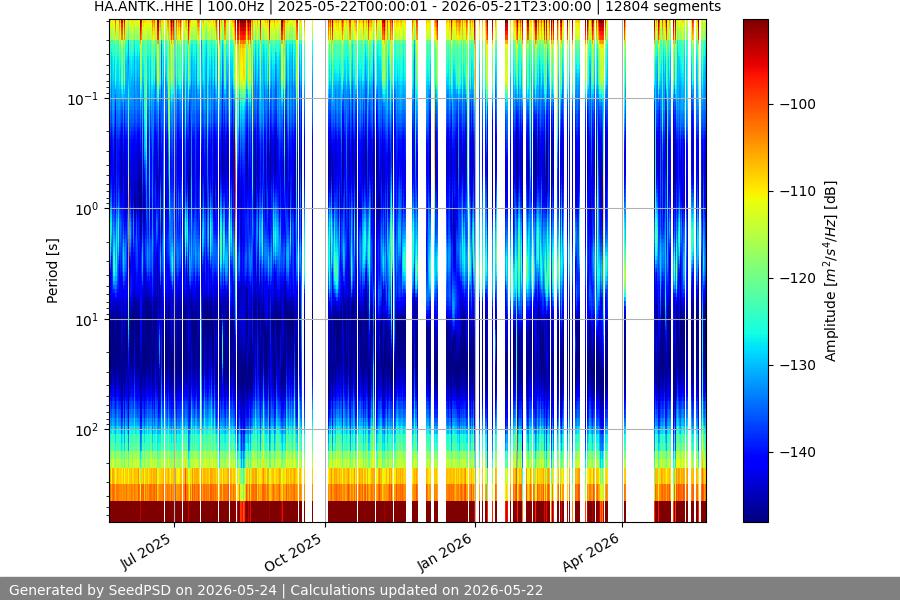The width and height of the screenshot is (900, 600).
Task: Click the 10⁰ period tick label
Action: click(87, 209)
